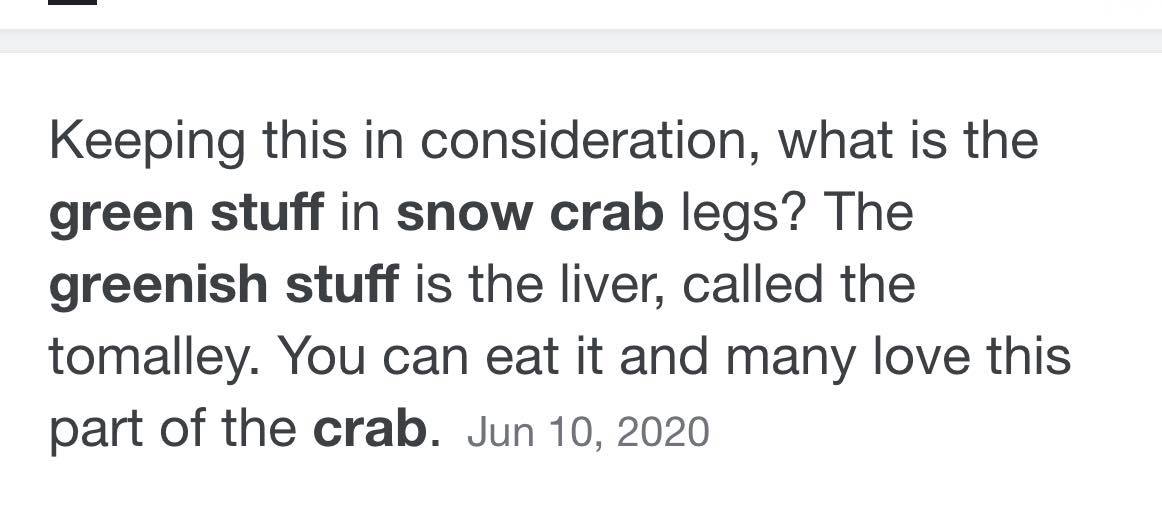Click the words 'called the' in the third line
The image size is (1162, 511).
[x=799, y=285]
